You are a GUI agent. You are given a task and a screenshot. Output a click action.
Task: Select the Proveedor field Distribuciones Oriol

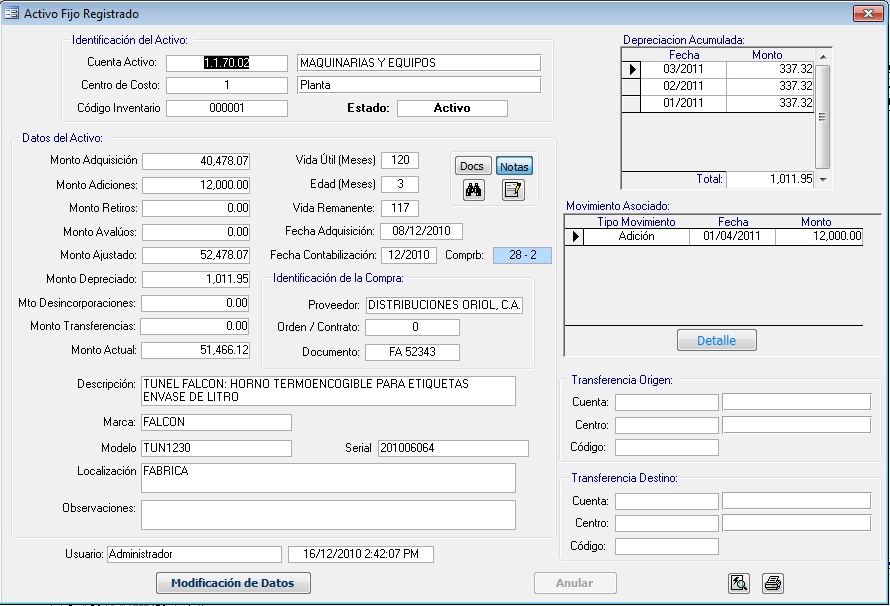click(x=444, y=305)
